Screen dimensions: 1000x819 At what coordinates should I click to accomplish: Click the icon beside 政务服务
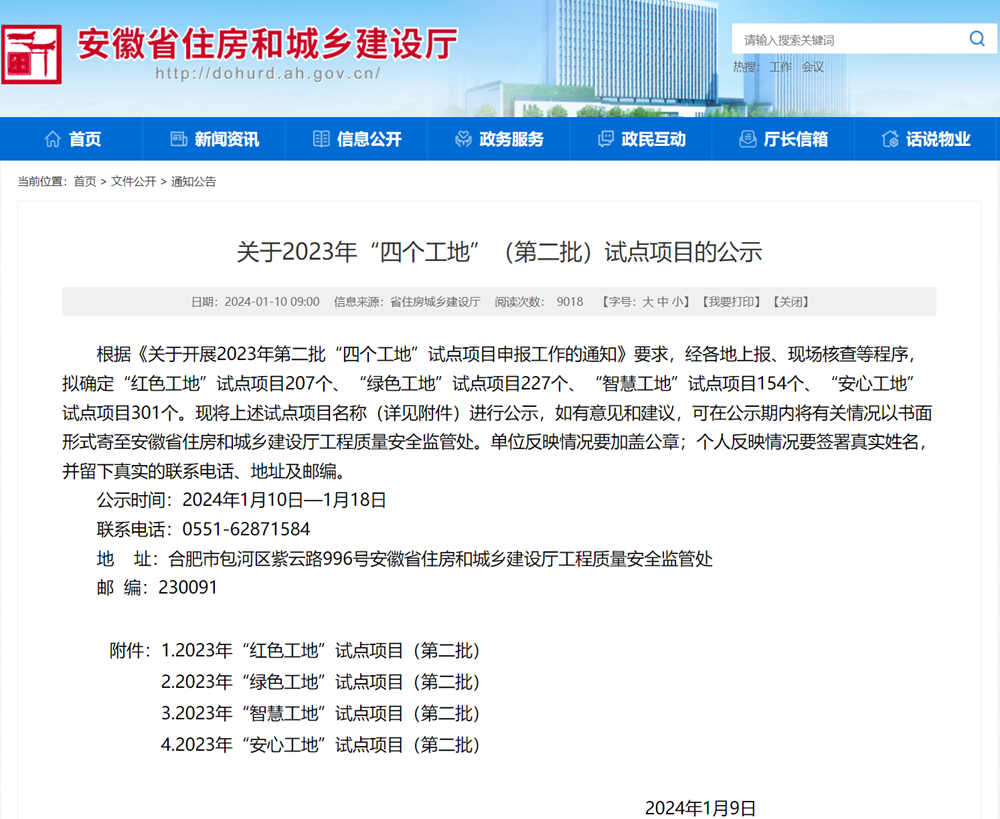point(463,140)
